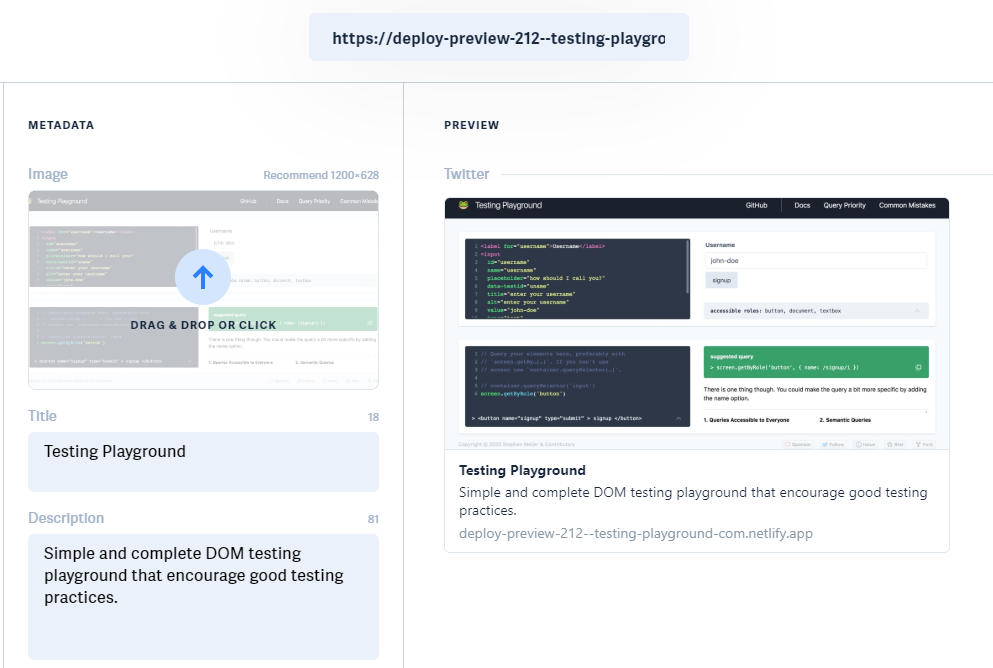Click the 'PREVIEW' section heading

coord(471,125)
